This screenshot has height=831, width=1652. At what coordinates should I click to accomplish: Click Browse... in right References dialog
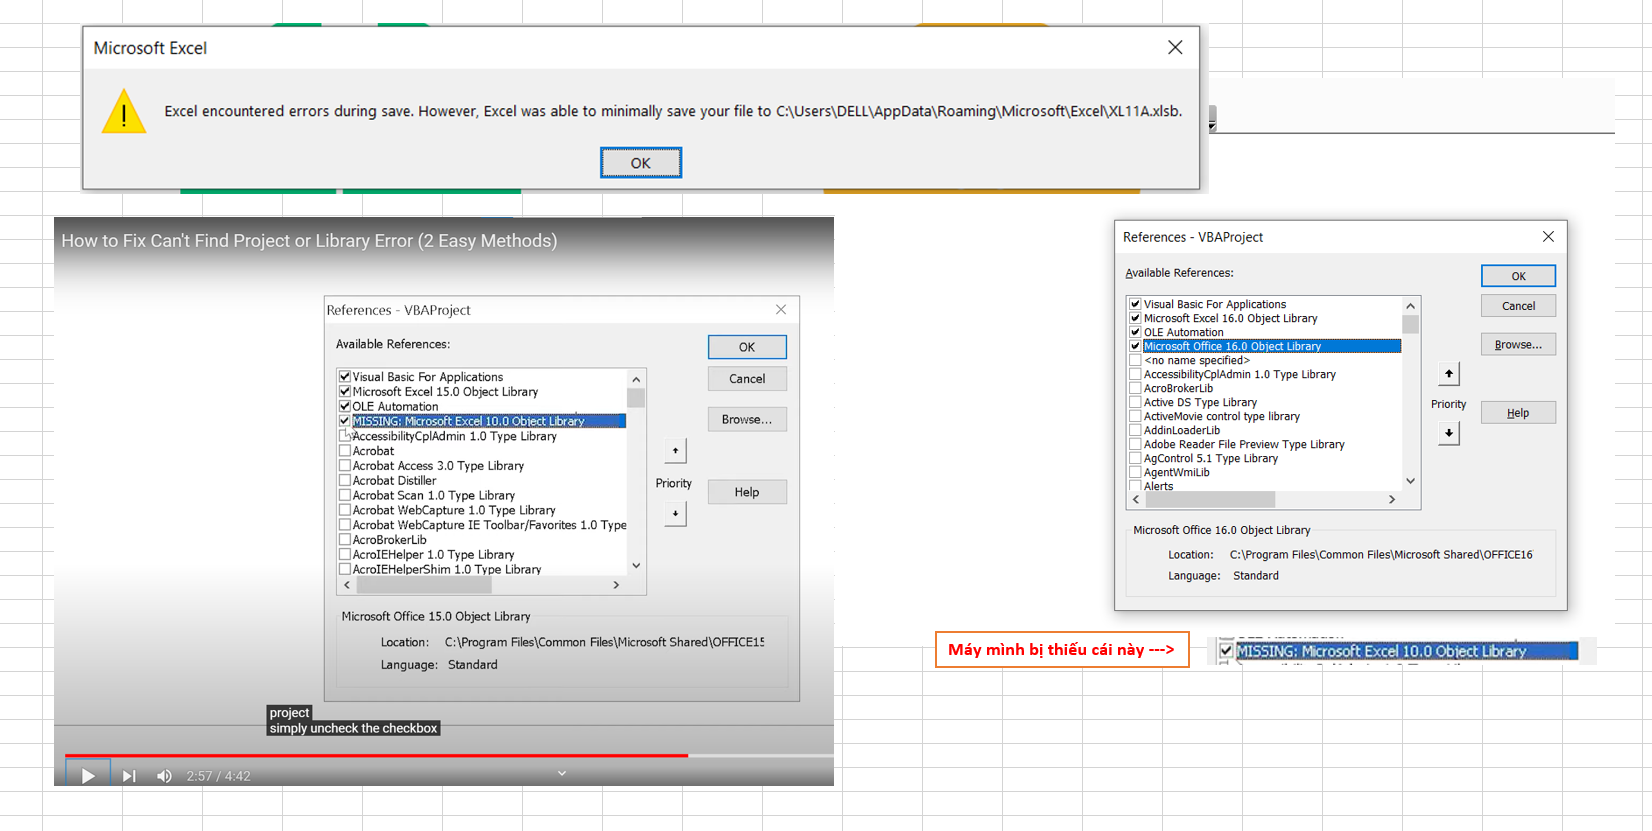1518,344
